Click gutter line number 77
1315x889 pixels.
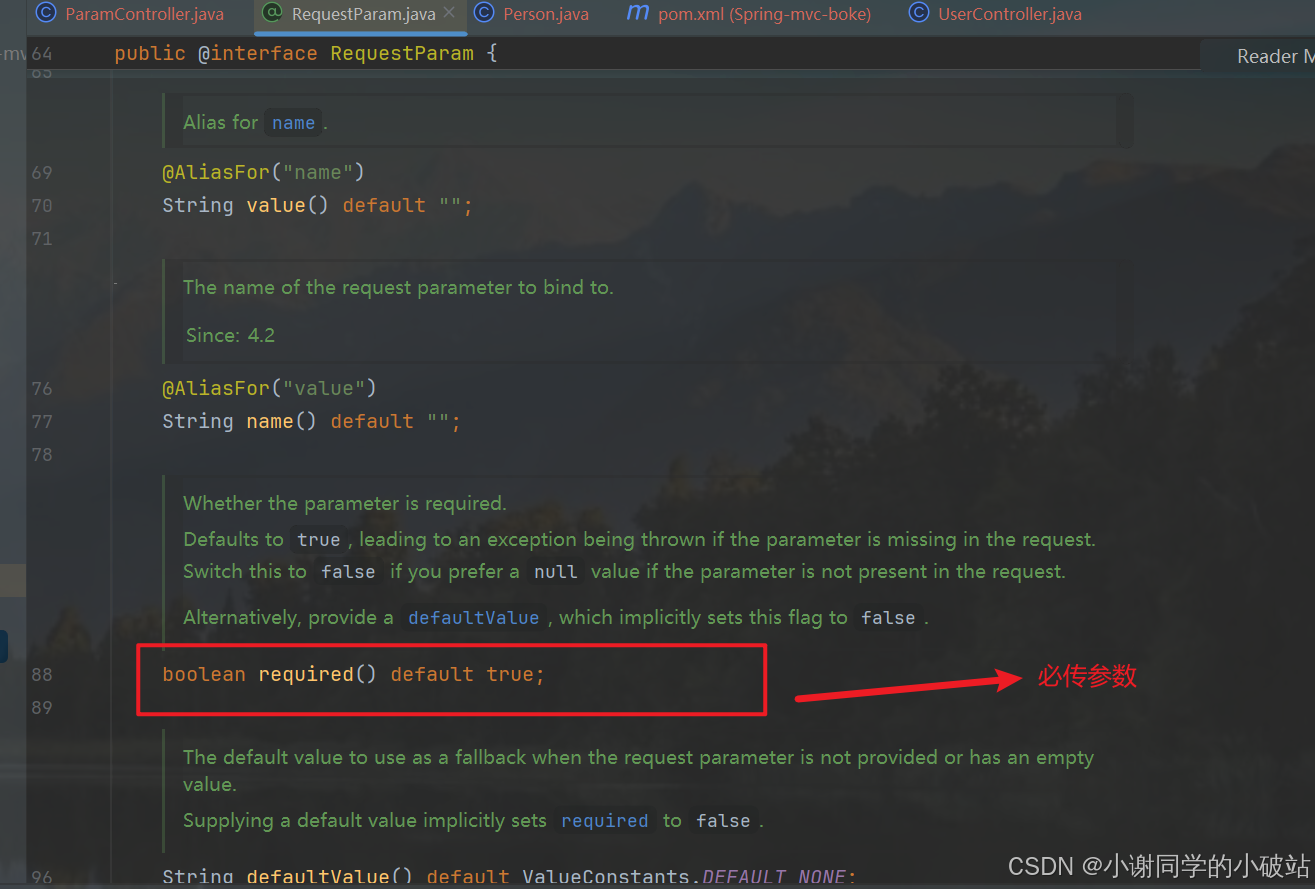point(41,421)
